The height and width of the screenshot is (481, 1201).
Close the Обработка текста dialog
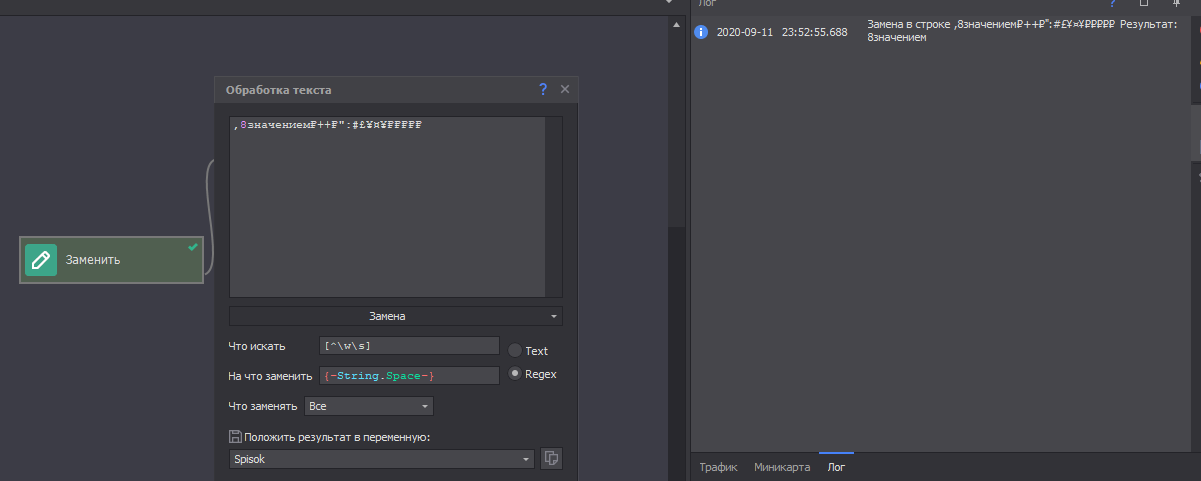tap(565, 89)
